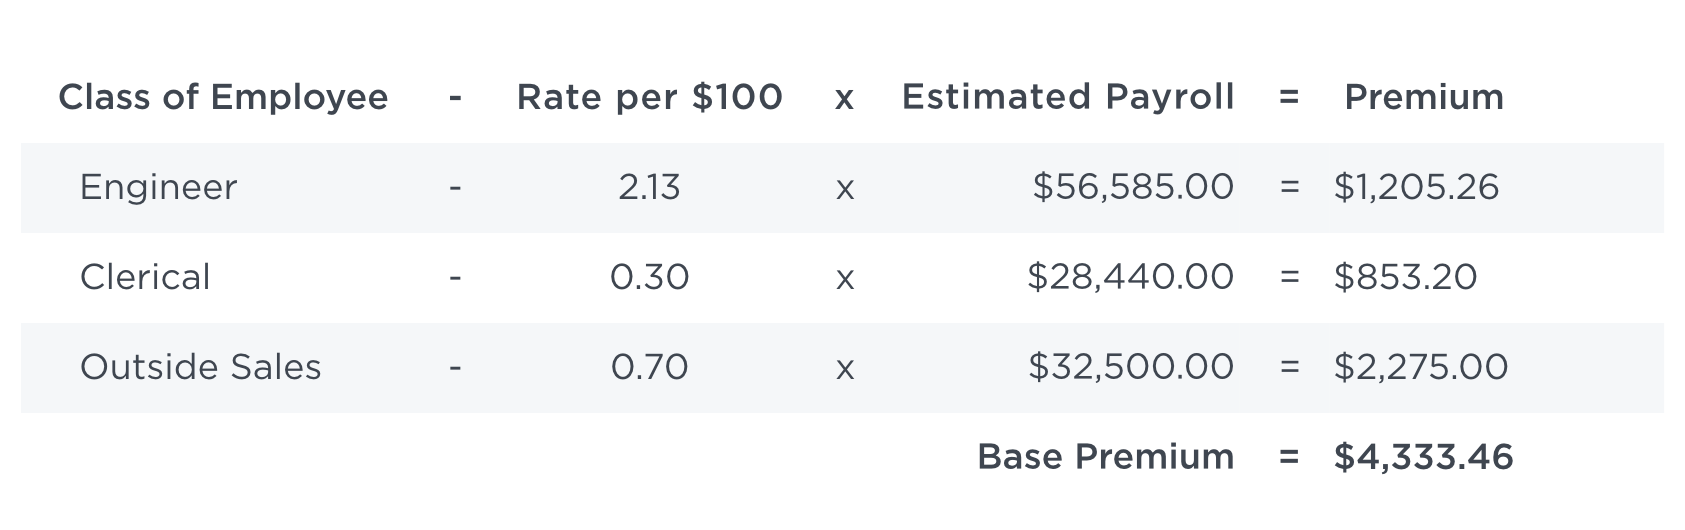
Task: Click the x symbol in Engineer row
Action: click(x=845, y=190)
